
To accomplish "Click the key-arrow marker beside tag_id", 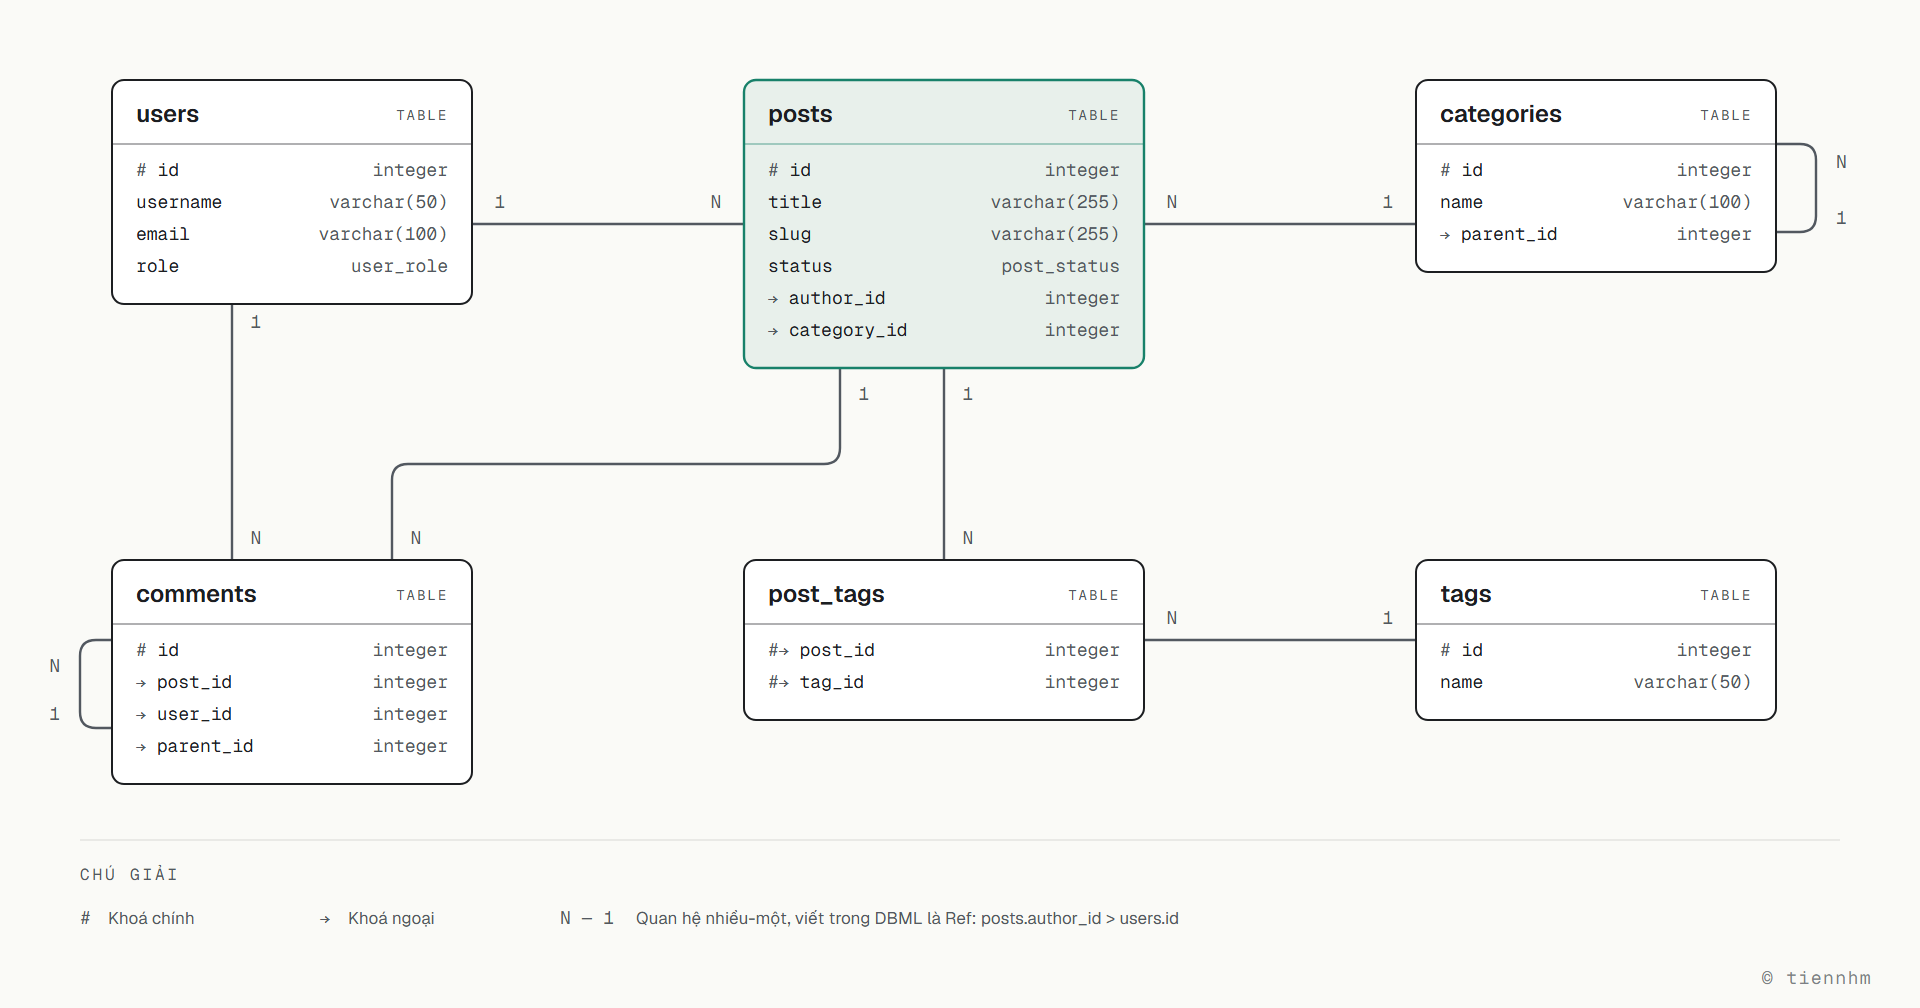I will click(779, 682).
